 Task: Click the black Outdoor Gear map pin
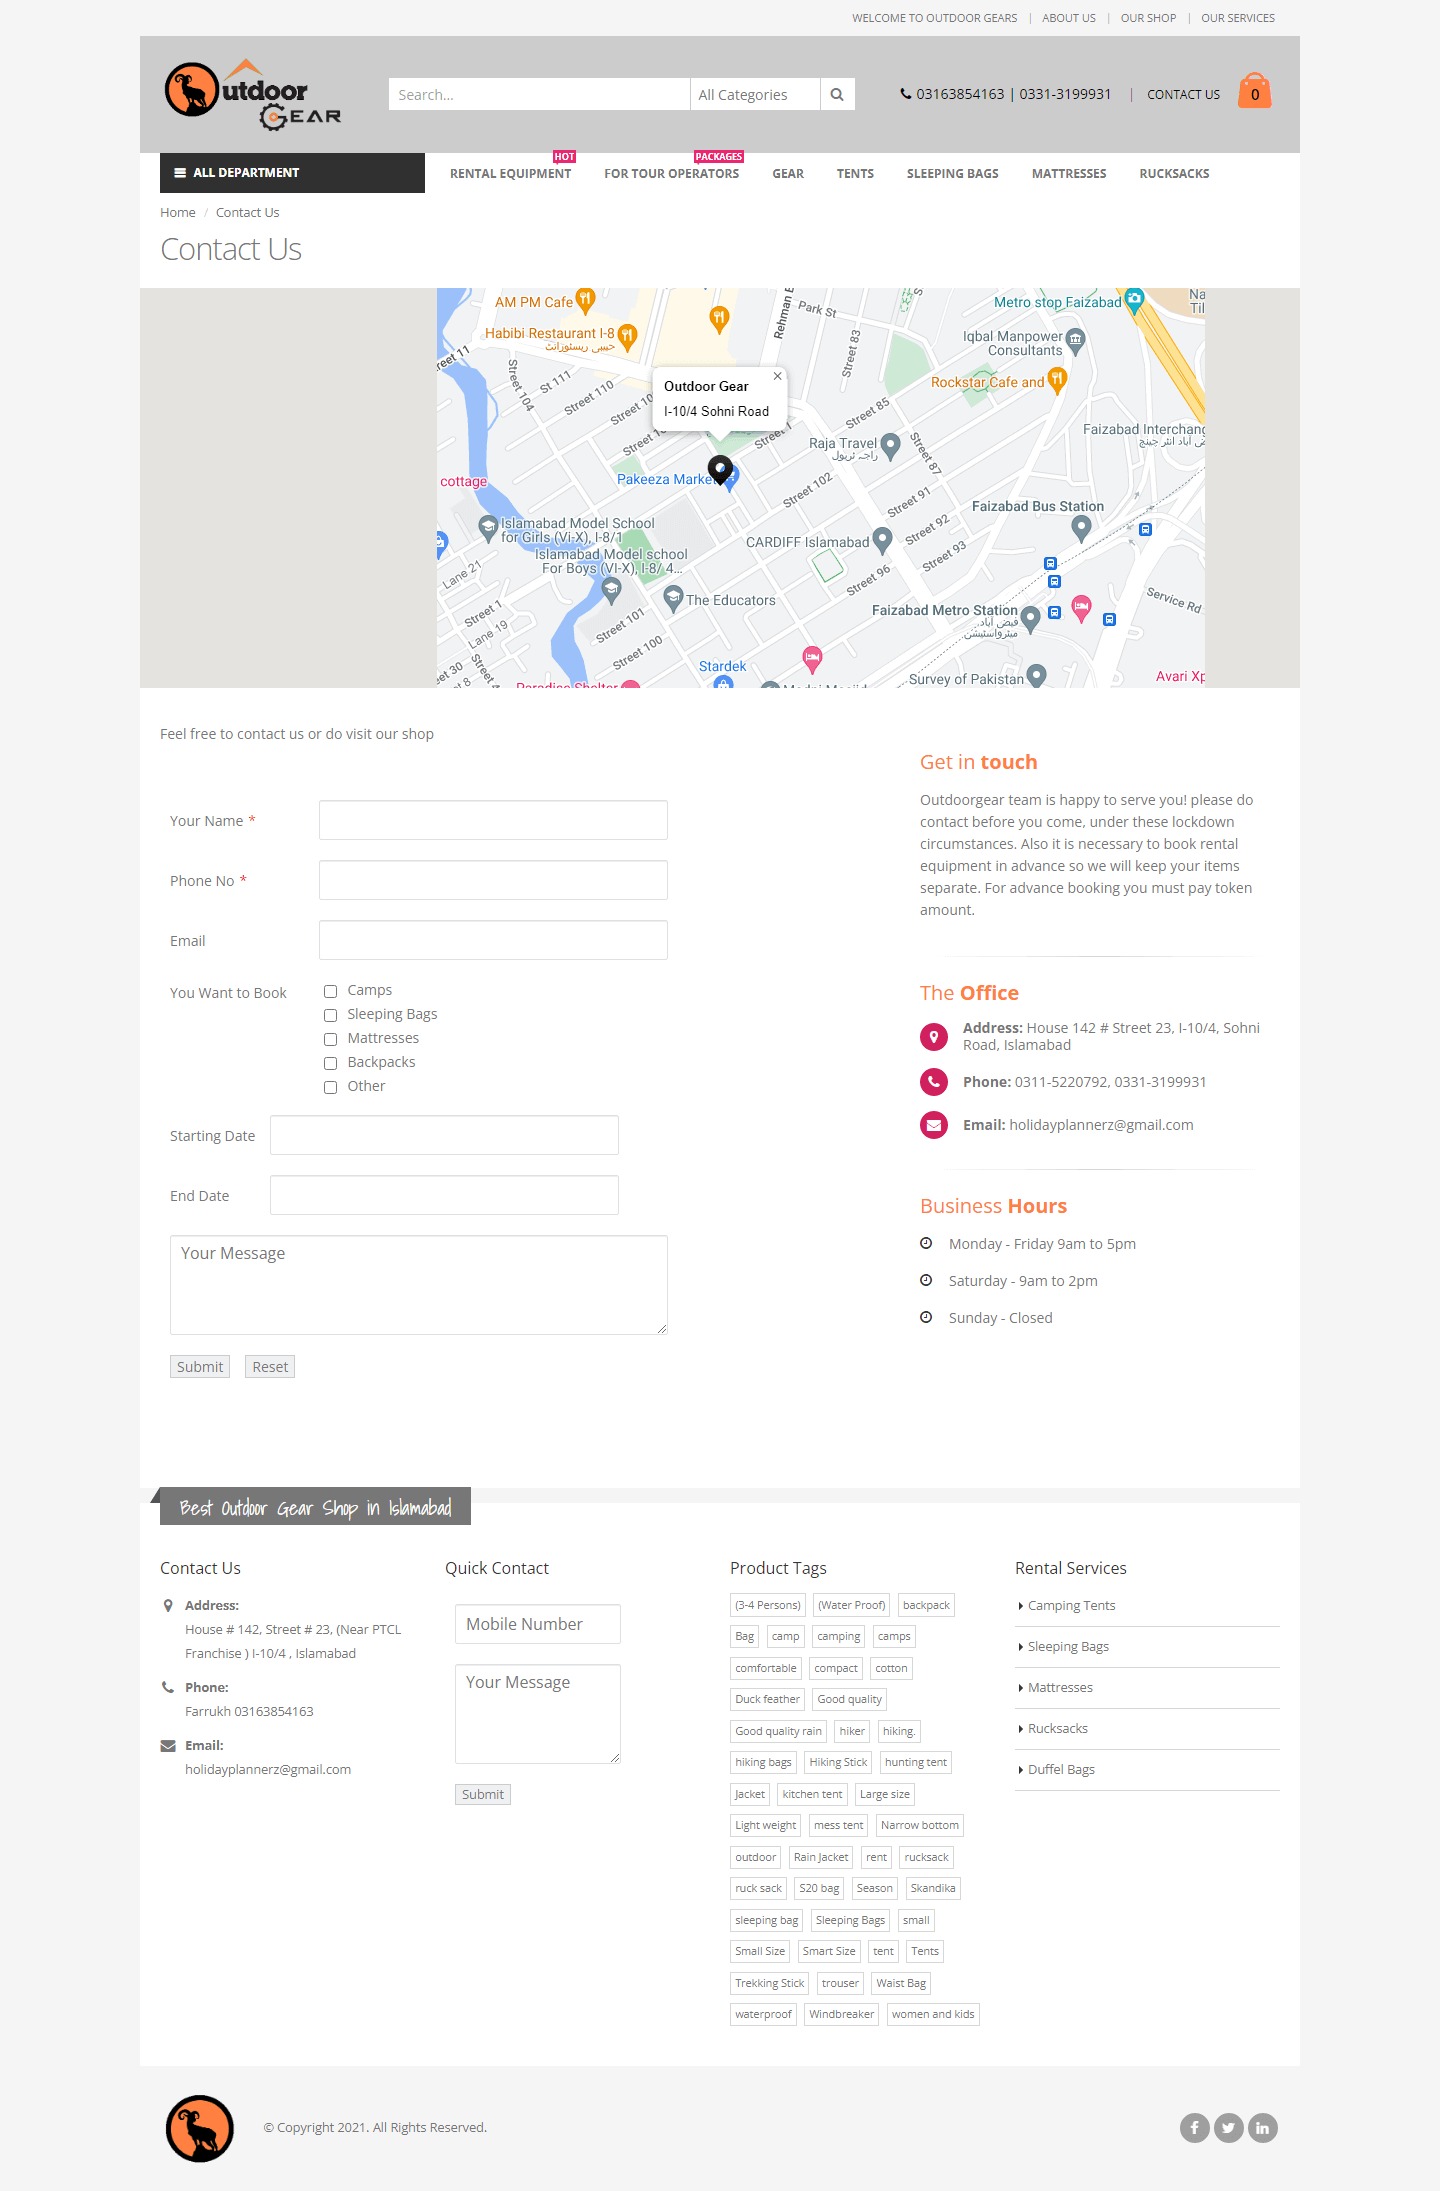point(720,469)
